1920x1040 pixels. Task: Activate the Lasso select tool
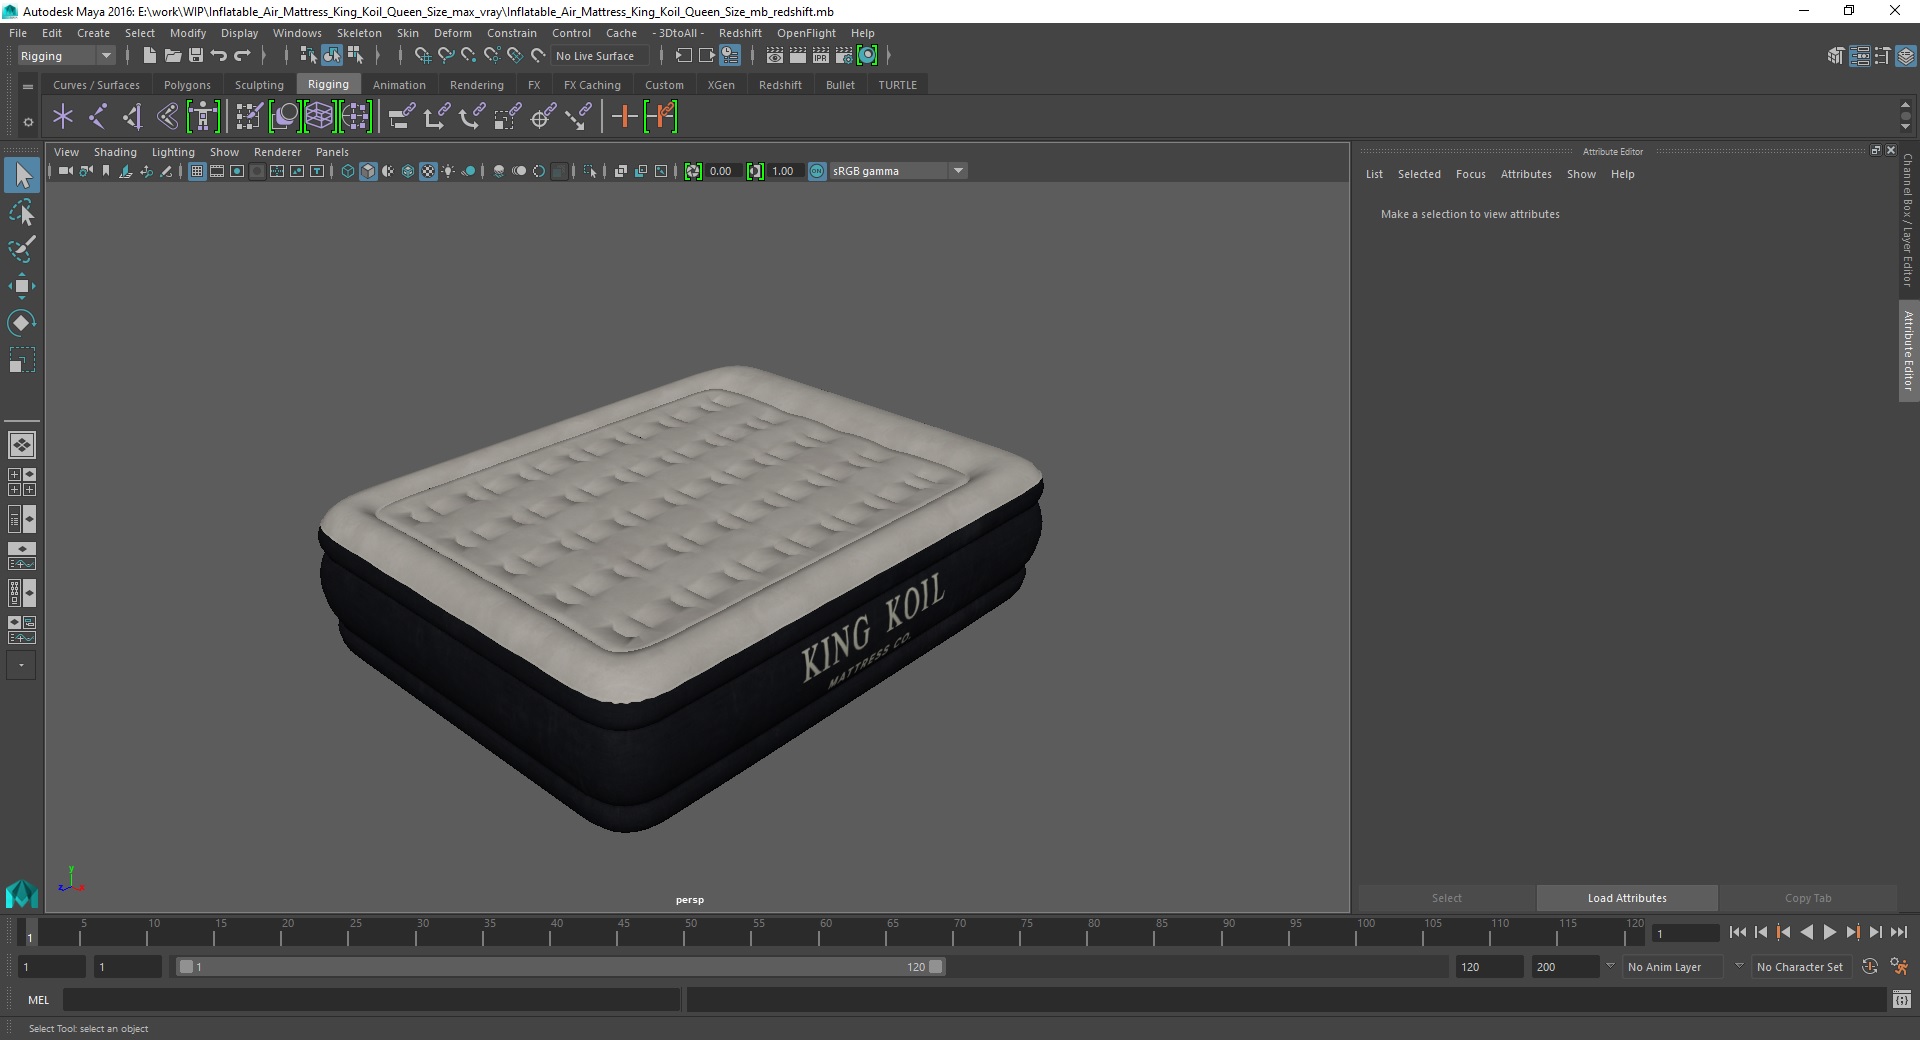coord(21,213)
